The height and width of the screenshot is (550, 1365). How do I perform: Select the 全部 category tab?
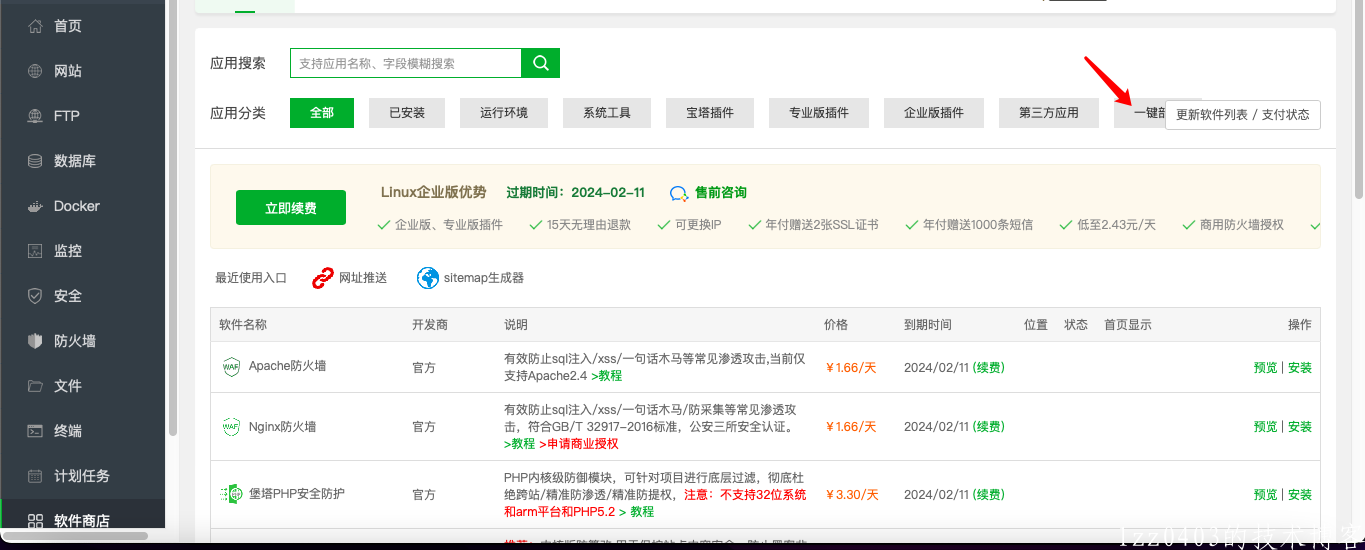tap(322, 113)
